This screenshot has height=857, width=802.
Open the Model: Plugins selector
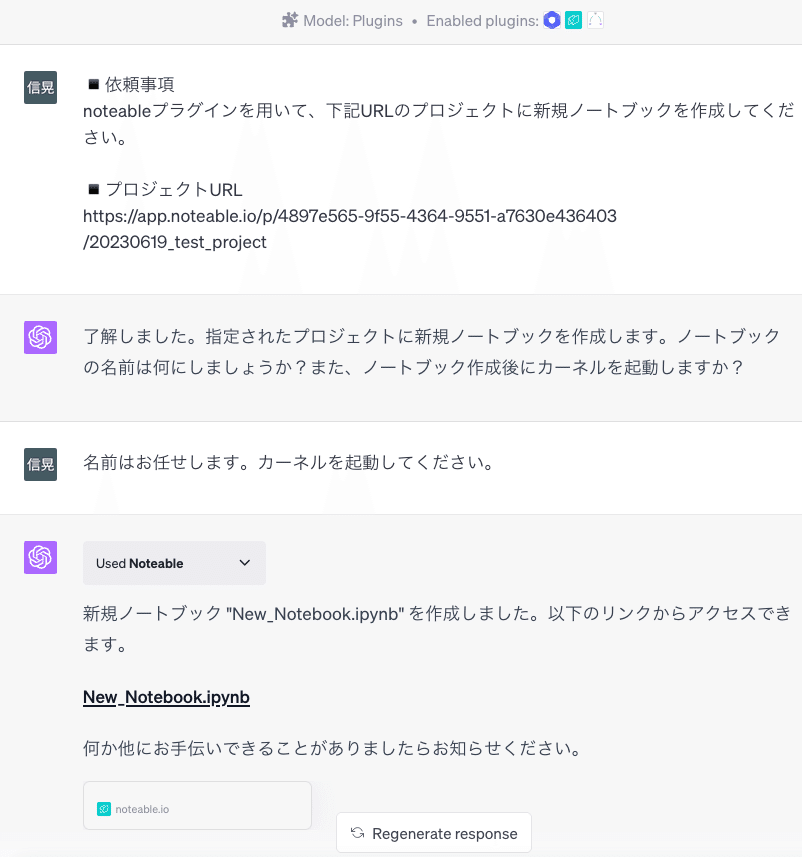[342, 19]
